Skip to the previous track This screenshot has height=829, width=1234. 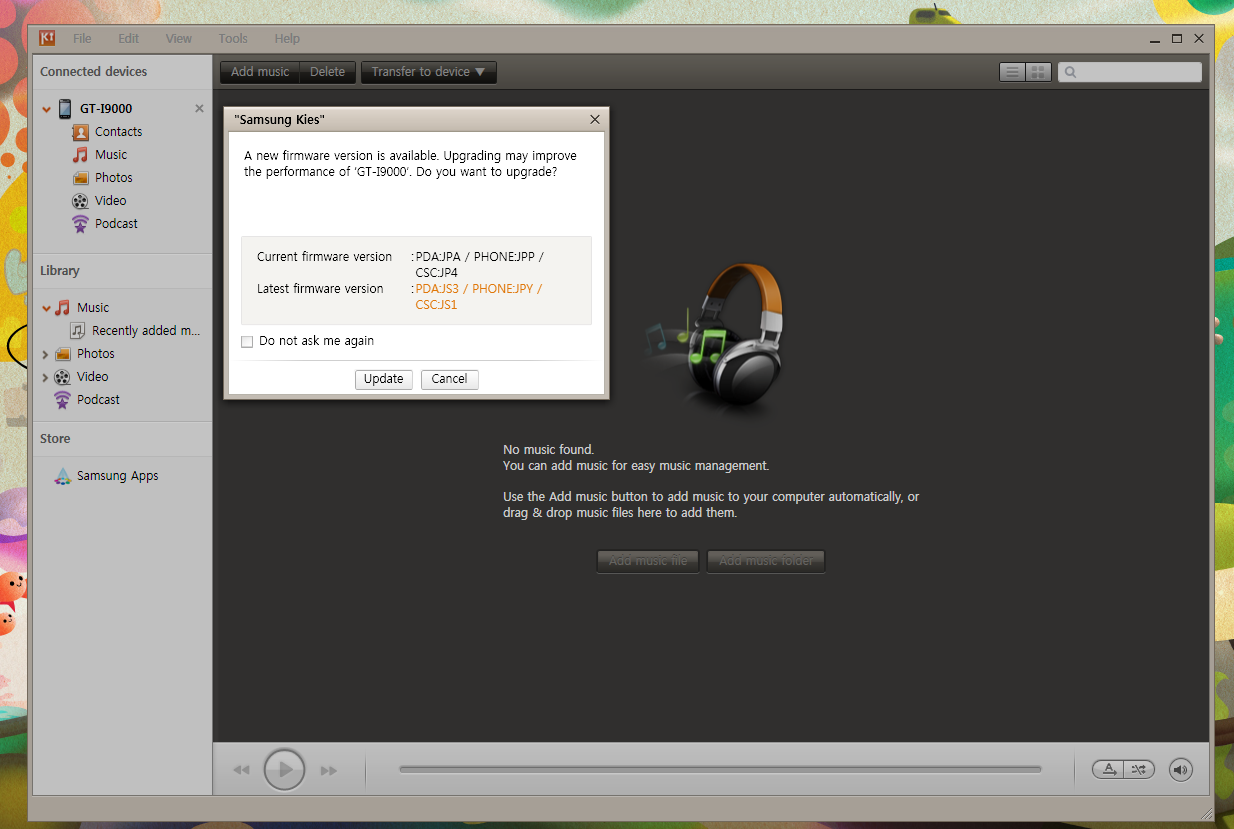click(241, 771)
